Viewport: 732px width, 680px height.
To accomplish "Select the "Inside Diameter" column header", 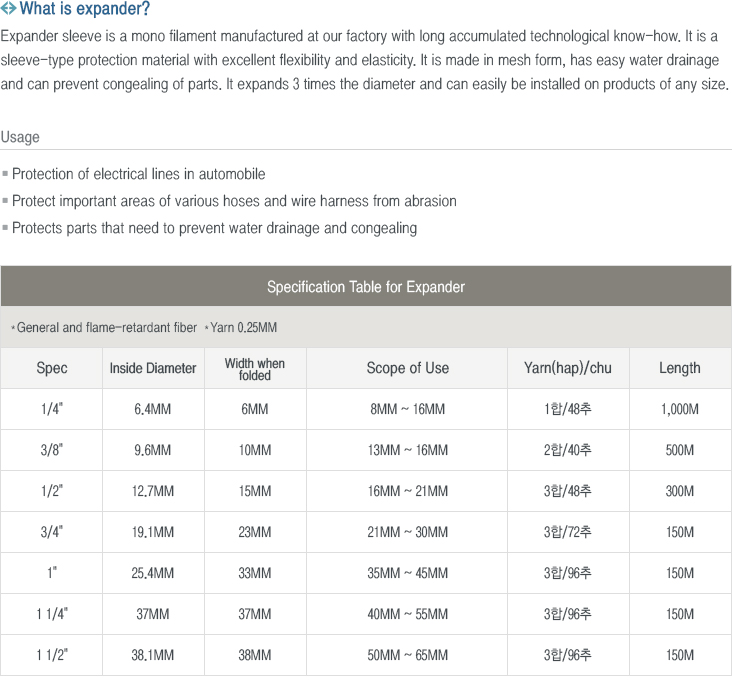I will pyautogui.click(x=153, y=368).
